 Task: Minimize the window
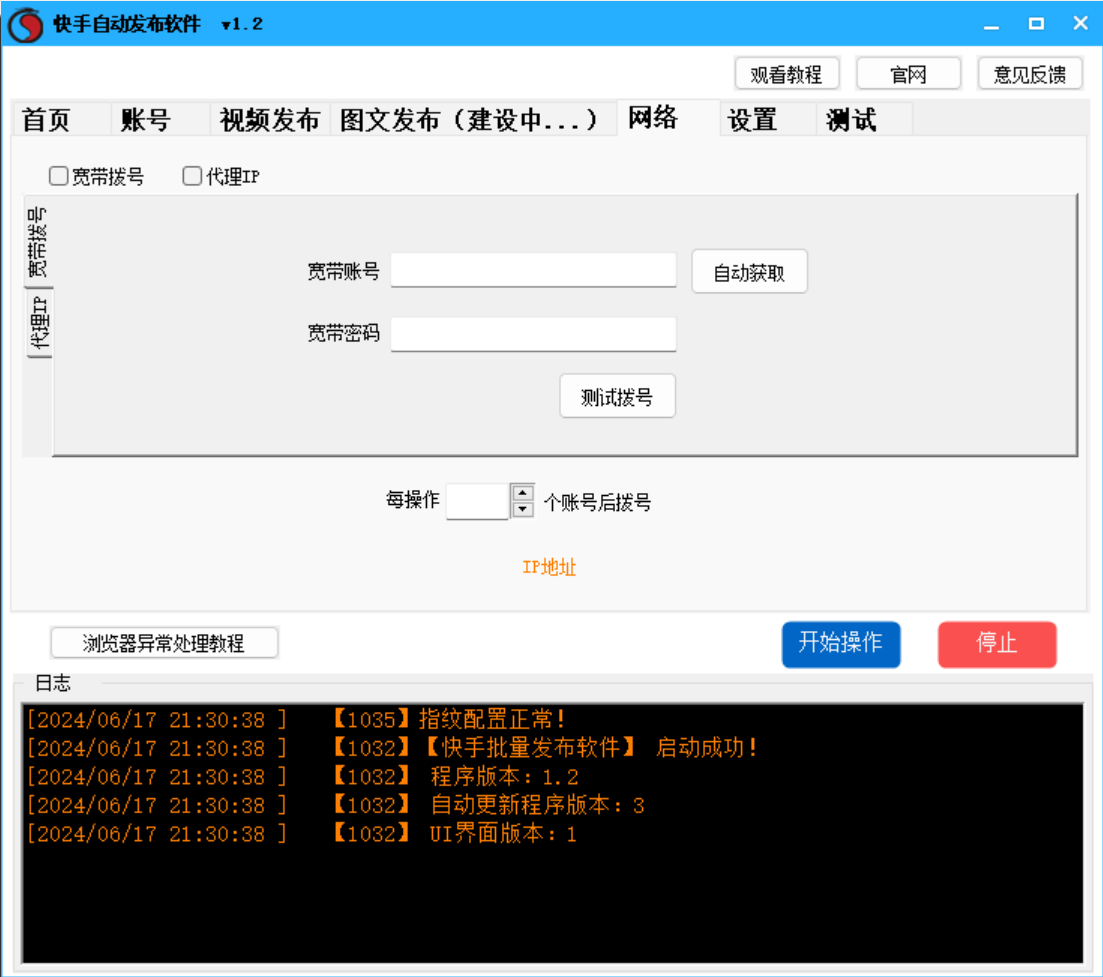tap(991, 25)
